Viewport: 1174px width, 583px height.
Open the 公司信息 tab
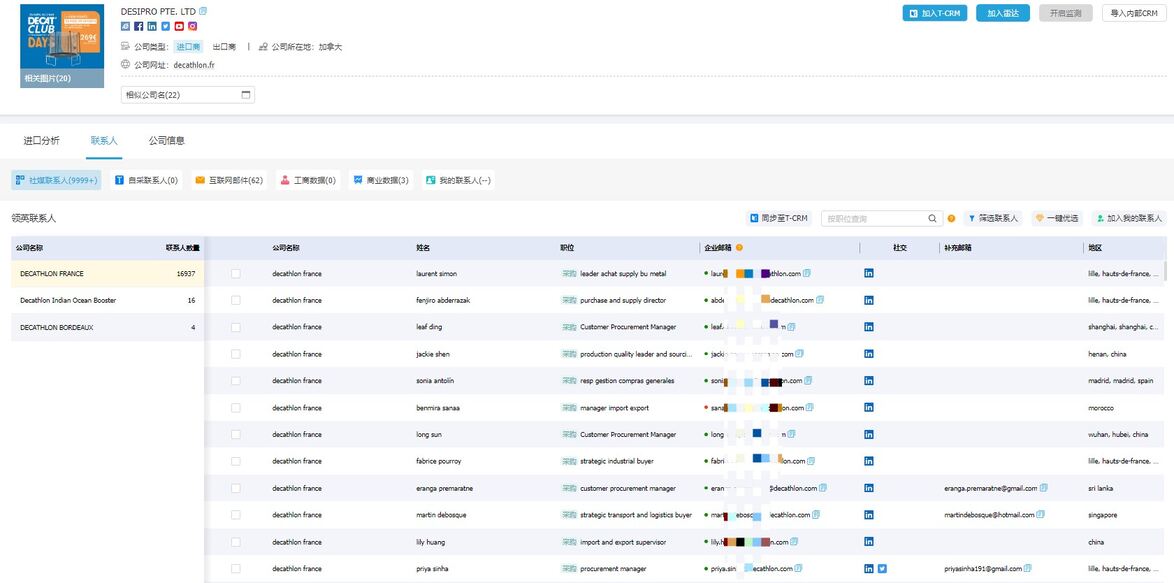(166, 141)
